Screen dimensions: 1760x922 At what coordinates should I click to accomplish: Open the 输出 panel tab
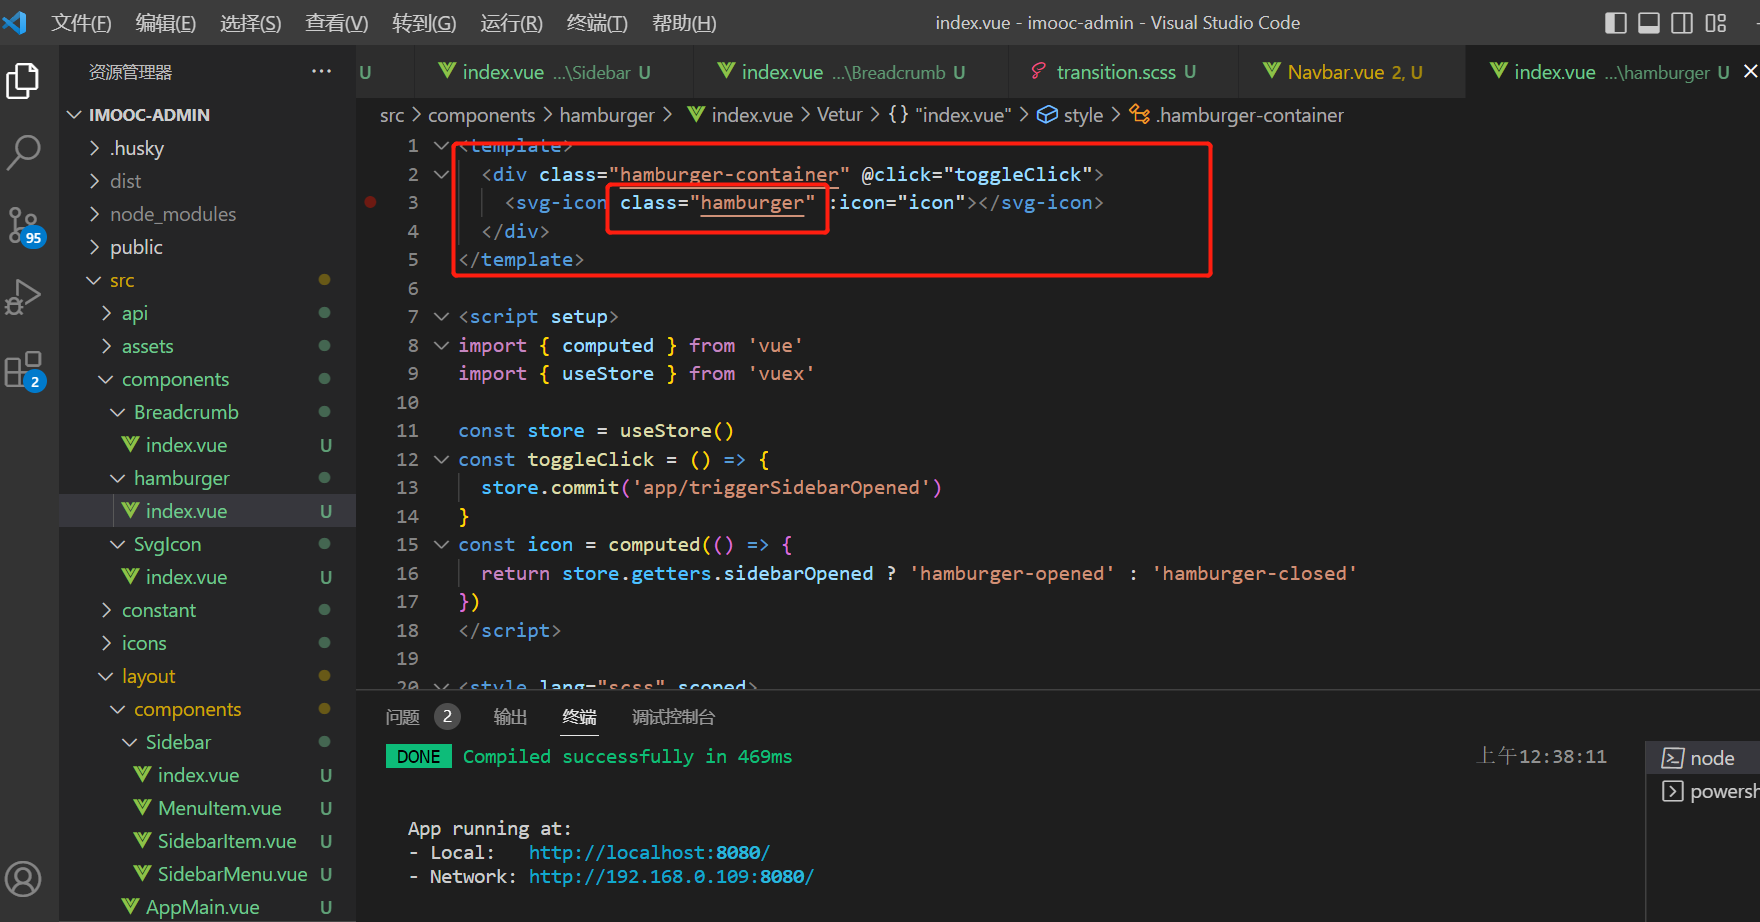(x=510, y=717)
